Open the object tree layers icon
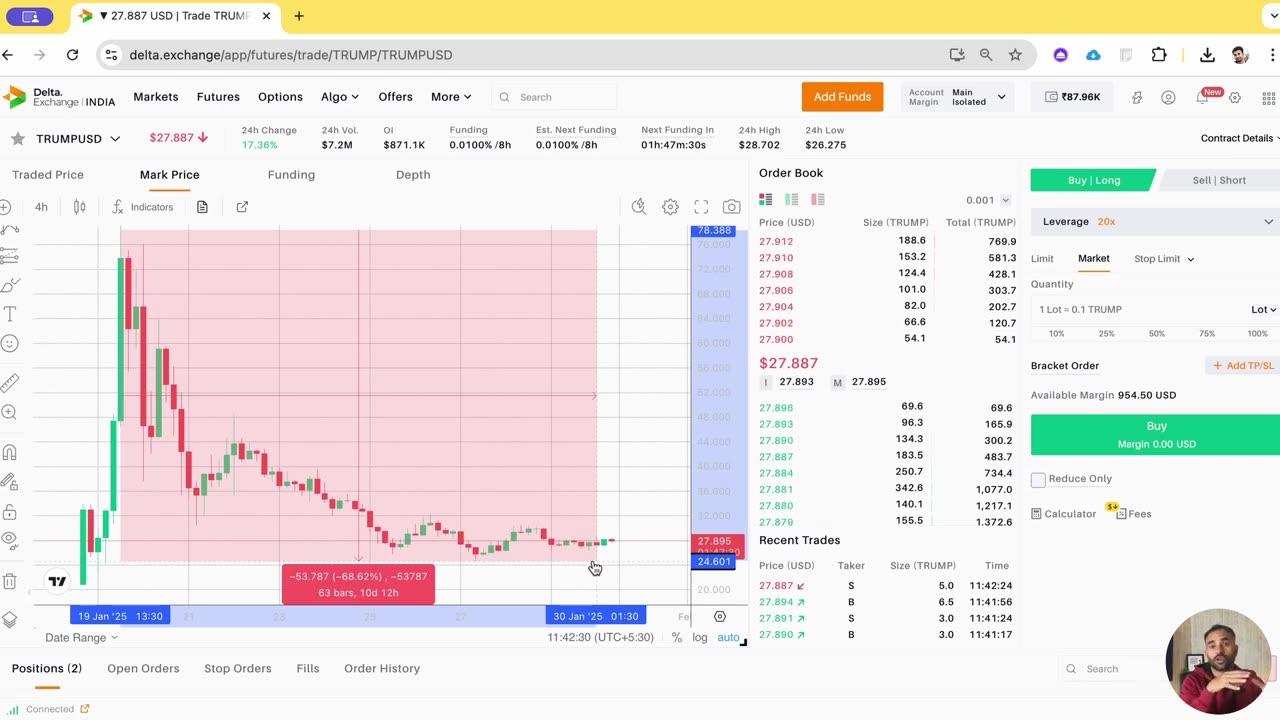The width and height of the screenshot is (1280, 720). (10, 620)
